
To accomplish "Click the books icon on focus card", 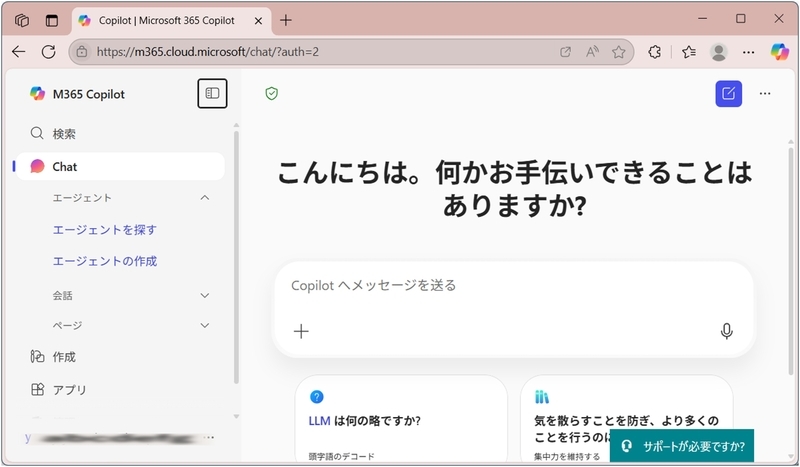I will point(542,397).
